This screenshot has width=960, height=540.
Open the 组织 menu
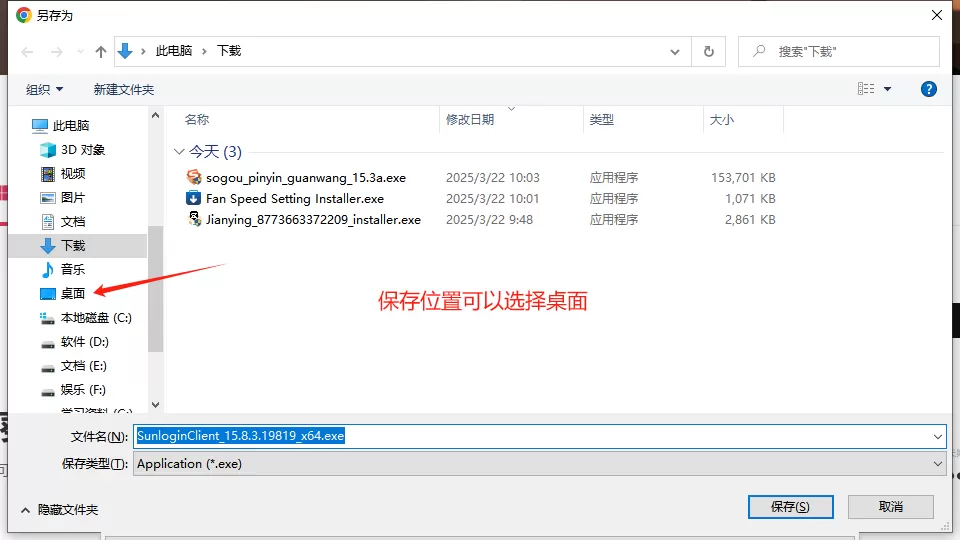point(44,89)
